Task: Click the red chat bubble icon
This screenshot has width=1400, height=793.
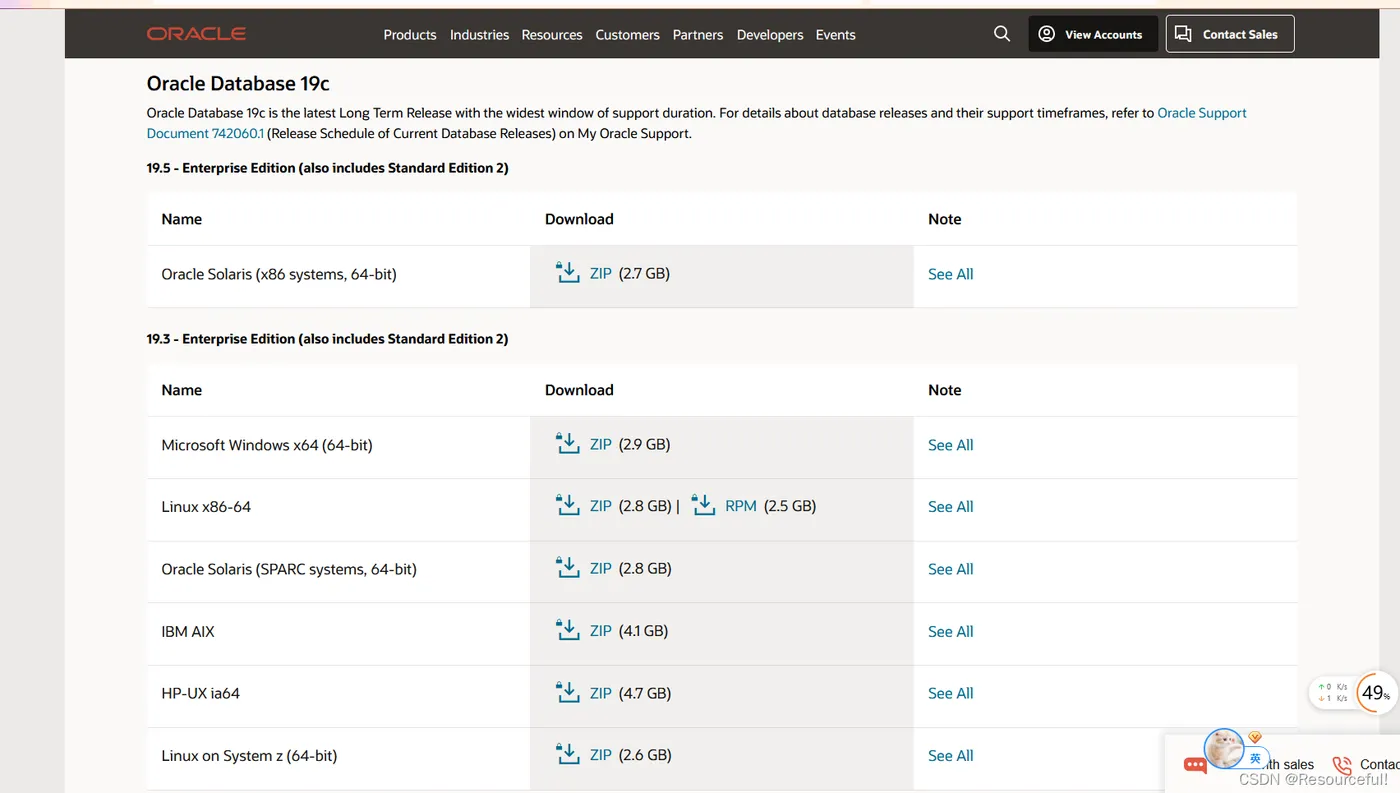Action: pyautogui.click(x=1195, y=765)
